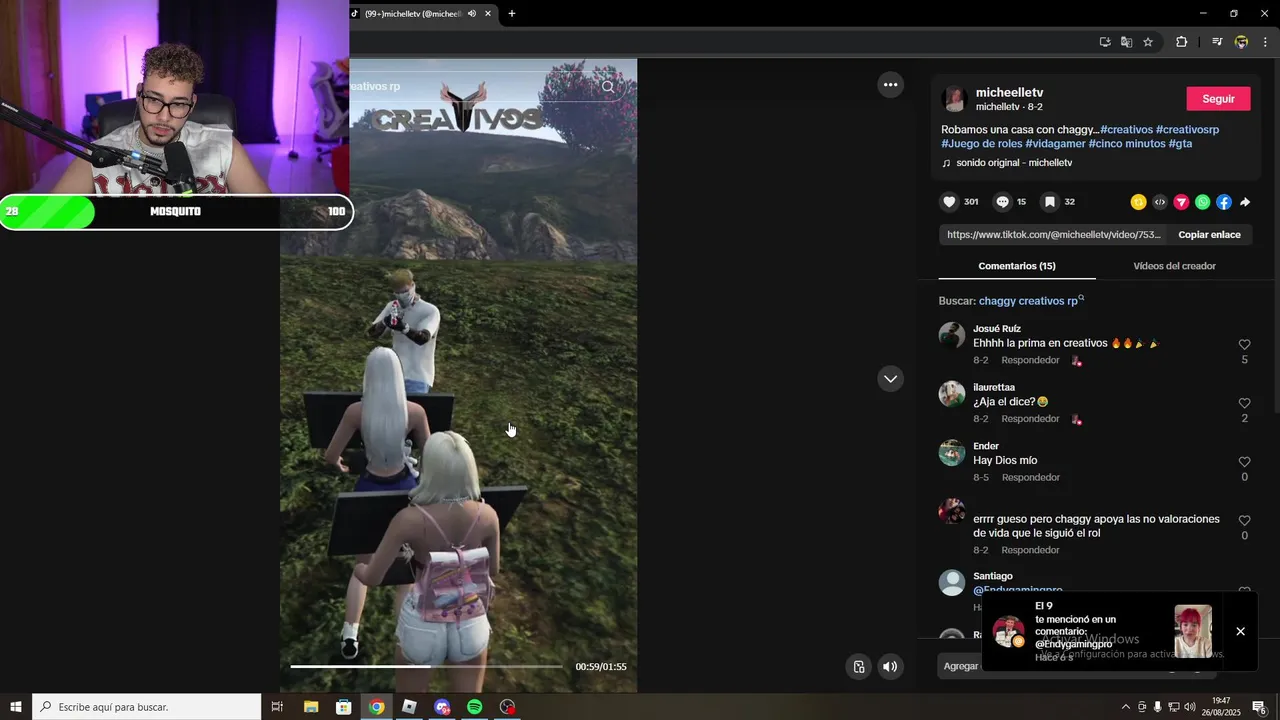The width and height of the screenshot is (1280, 720).
Task: Like ilaurettaa's comment
Action: pyautogui.click(x=1244, y=404)
